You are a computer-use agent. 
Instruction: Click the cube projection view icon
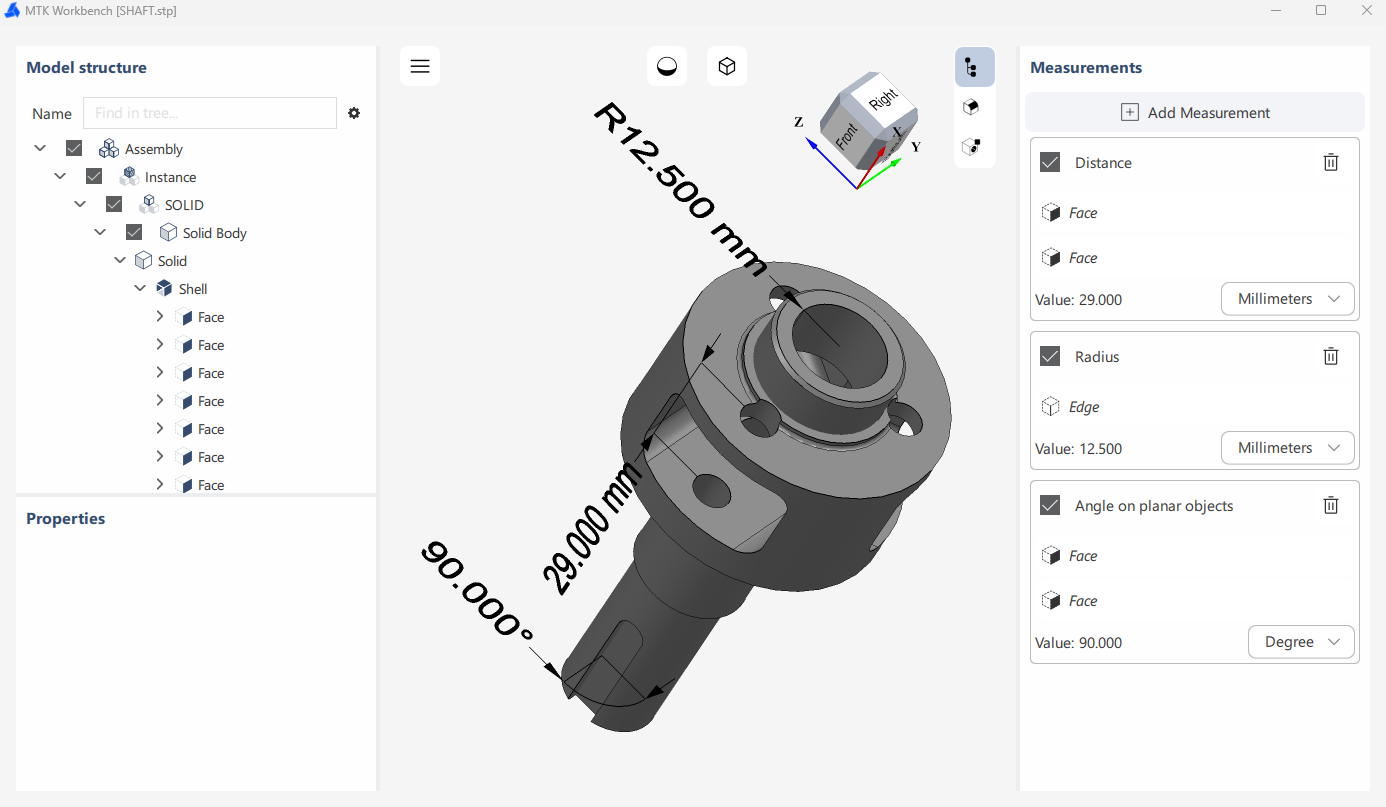(x=727, y=67)
